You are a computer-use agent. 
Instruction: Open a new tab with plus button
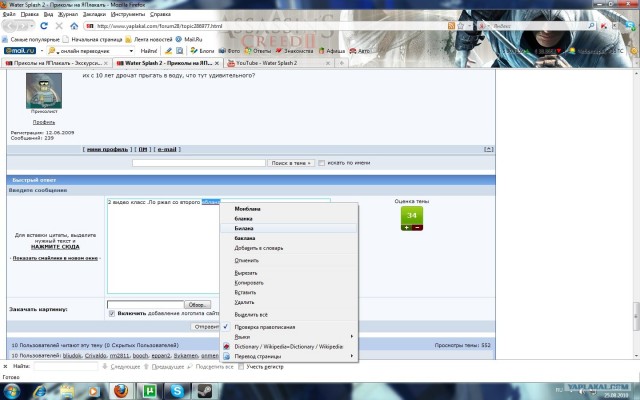click(x=342, y=63)
